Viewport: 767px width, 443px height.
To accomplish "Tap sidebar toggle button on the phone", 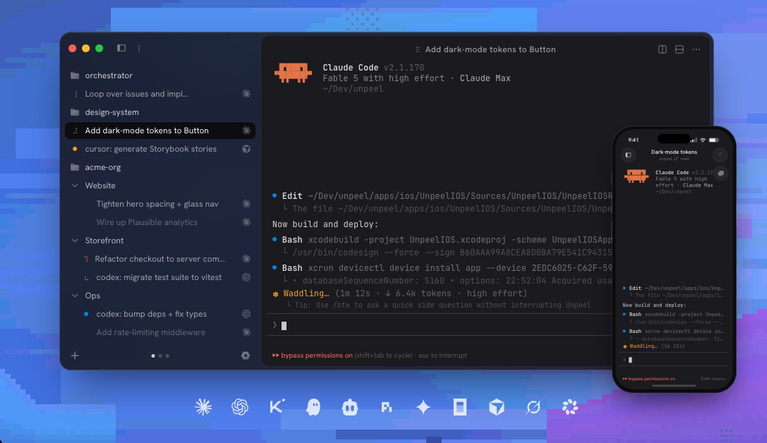I will click(628, 155).
